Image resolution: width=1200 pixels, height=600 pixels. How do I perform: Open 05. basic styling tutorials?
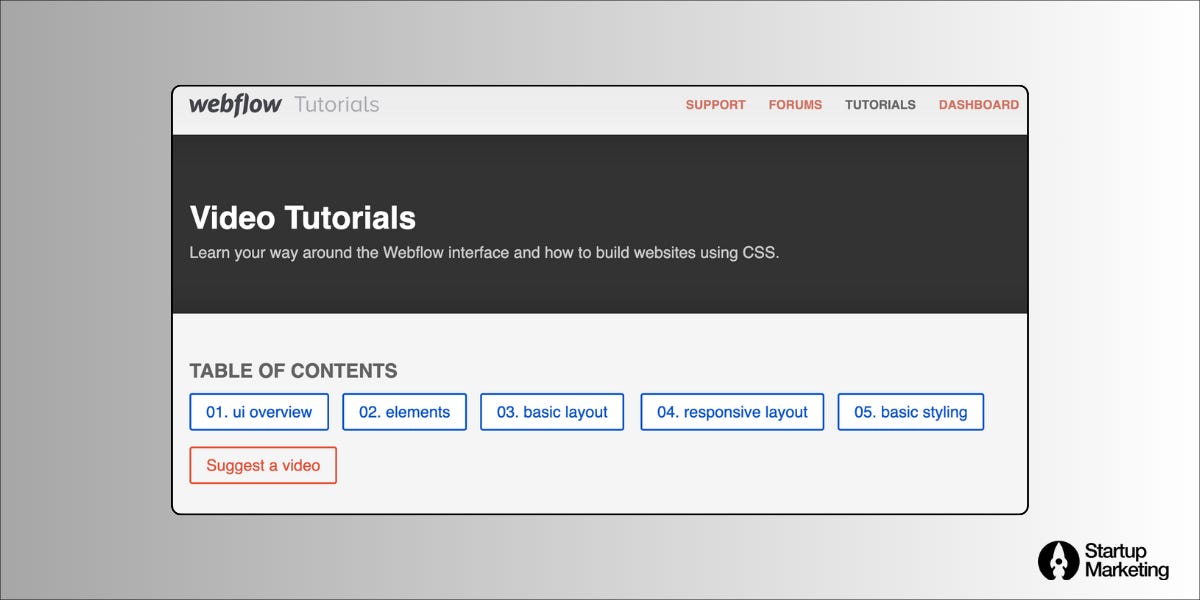(x=910, y=412)
